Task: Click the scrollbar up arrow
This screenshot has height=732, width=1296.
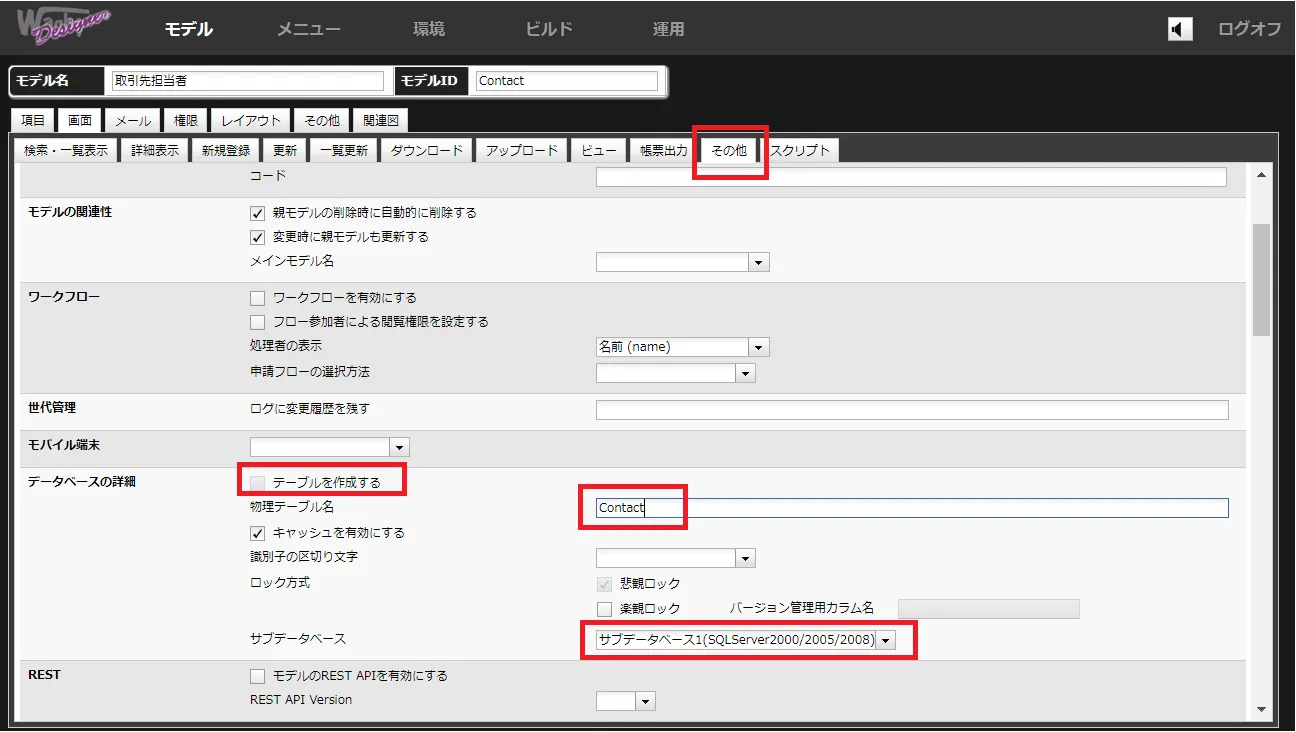Action: click(1261, 176)
